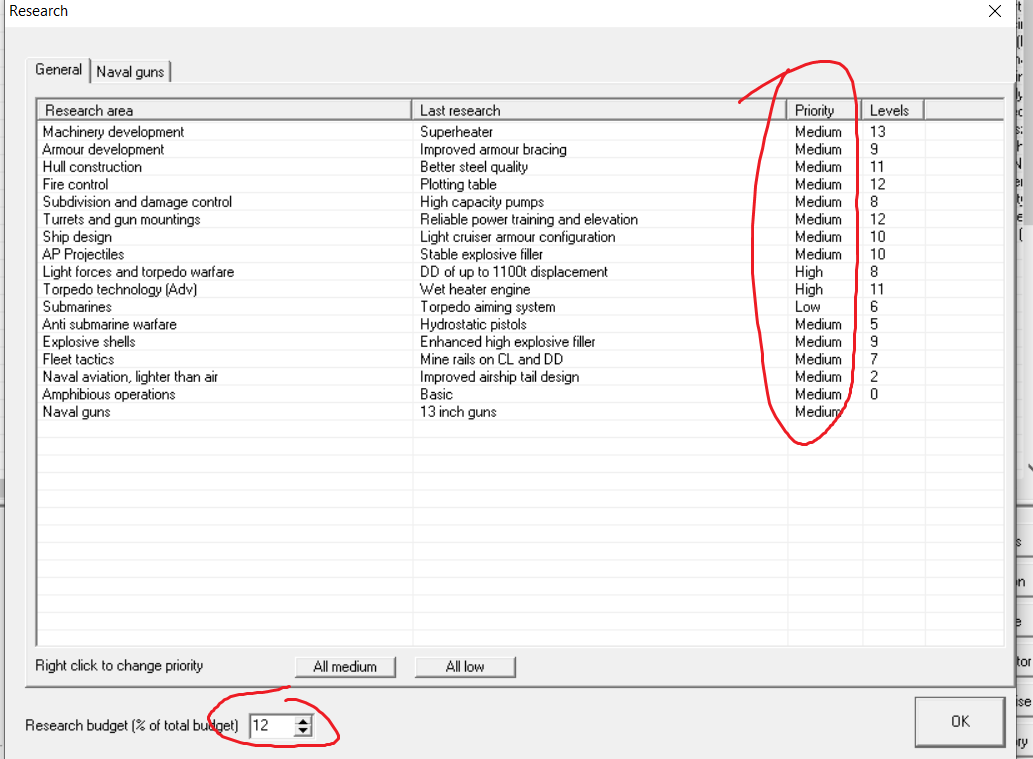Select Naval aviation, lighter than air row

[130, 377]
